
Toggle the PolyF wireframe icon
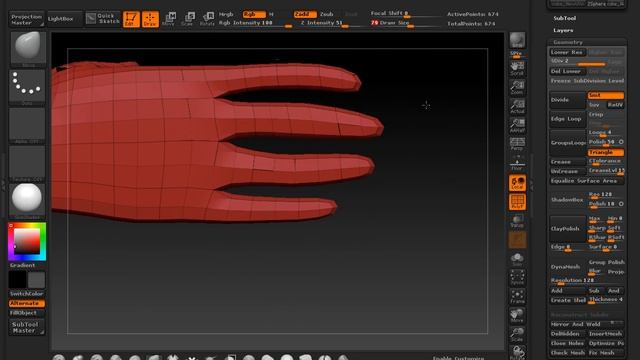click(517, 202)
